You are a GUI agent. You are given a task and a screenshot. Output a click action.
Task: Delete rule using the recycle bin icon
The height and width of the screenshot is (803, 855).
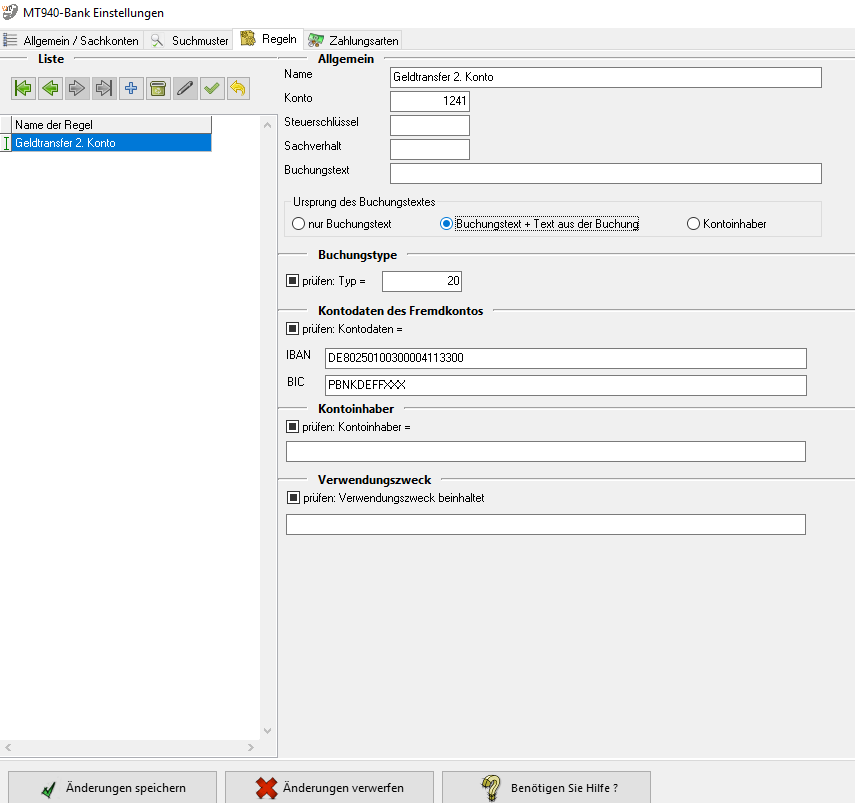click(x=157, y=89)
